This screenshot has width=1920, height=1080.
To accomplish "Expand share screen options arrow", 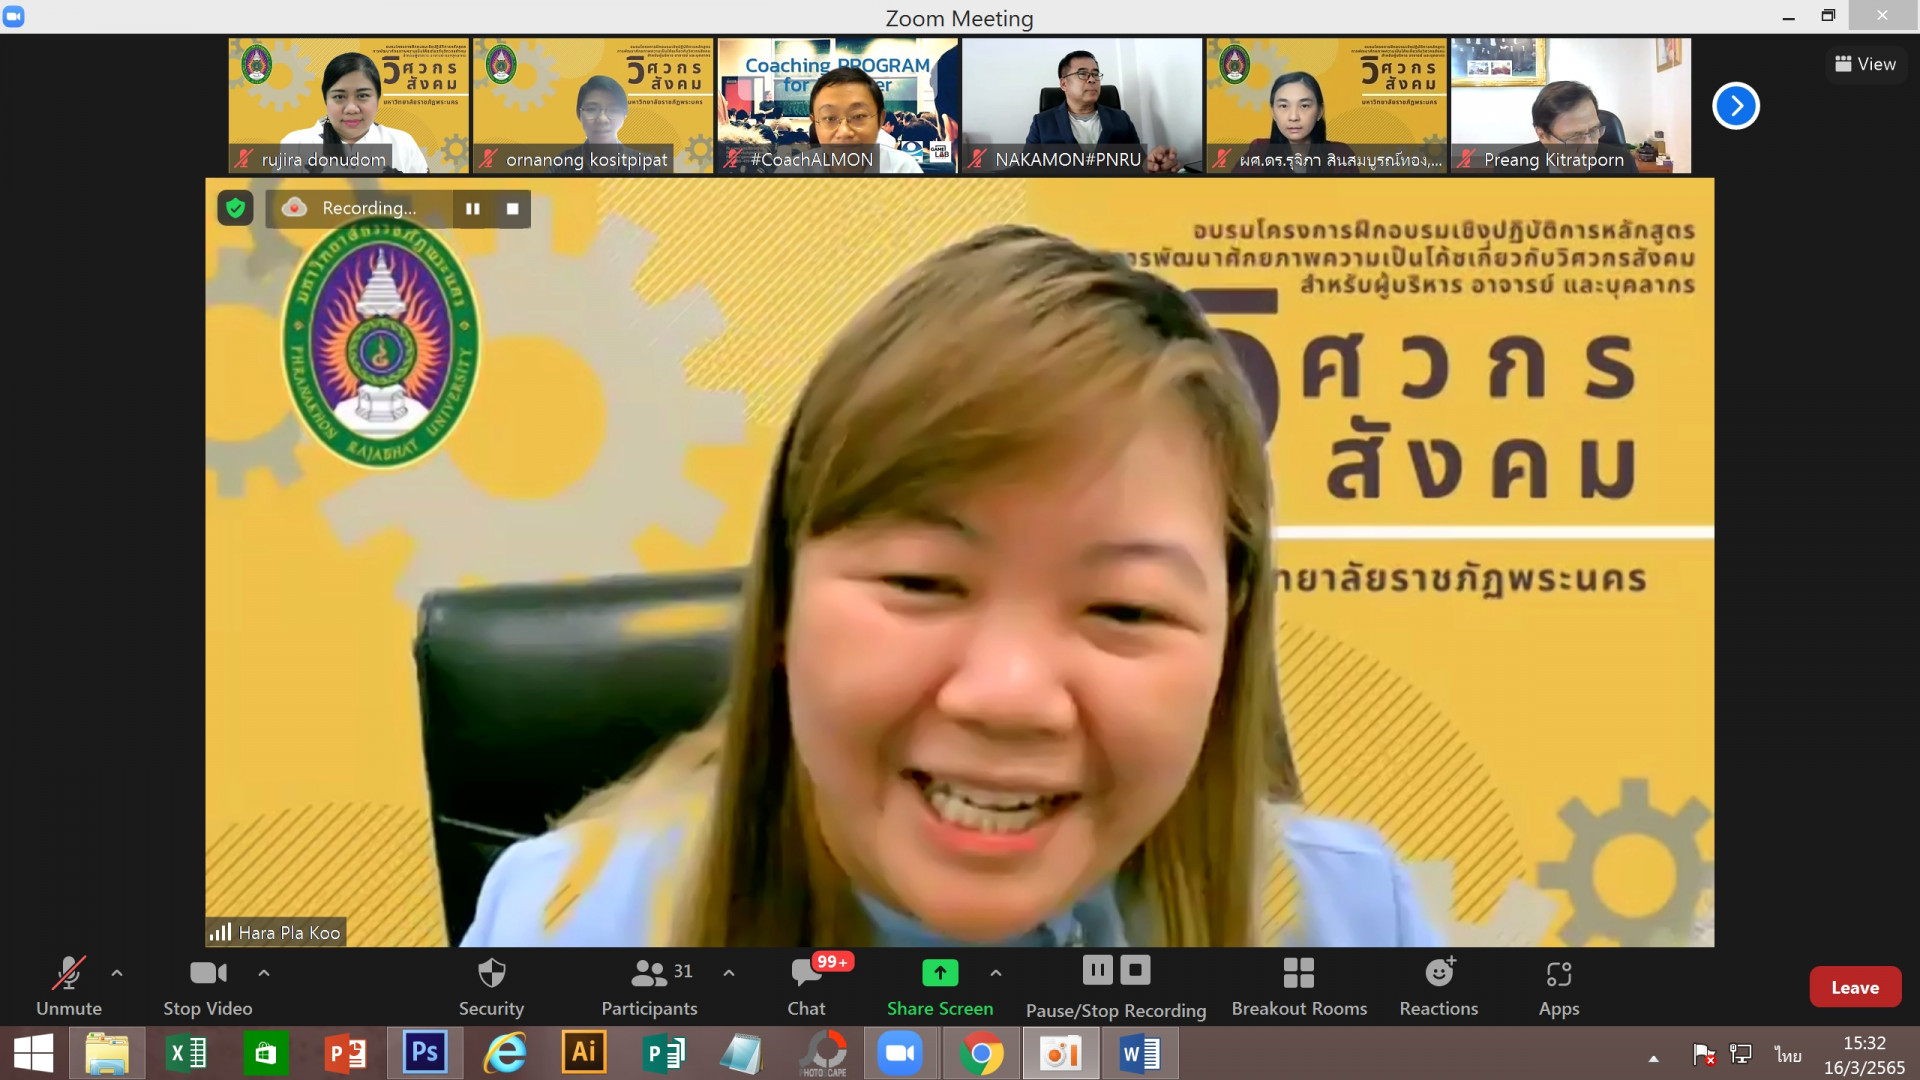I will click(x=996, y=972).
